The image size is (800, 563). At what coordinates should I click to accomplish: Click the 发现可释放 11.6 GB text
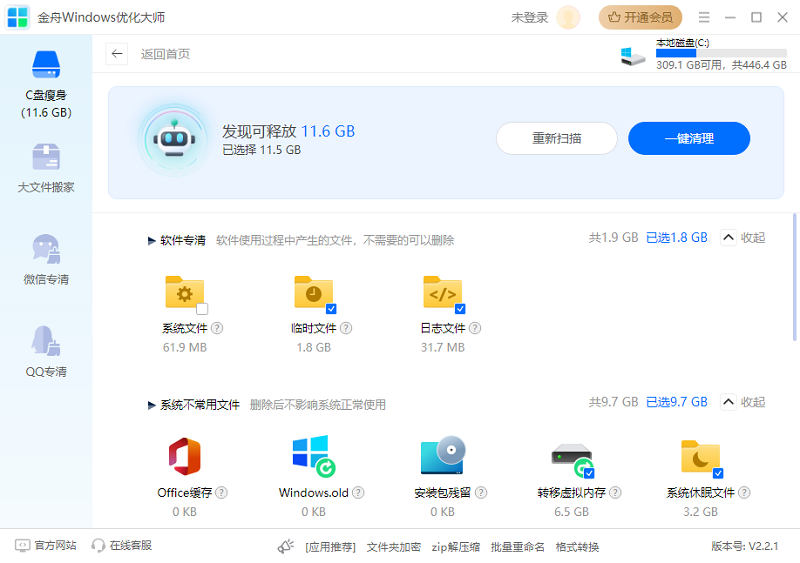pos(288,132)
